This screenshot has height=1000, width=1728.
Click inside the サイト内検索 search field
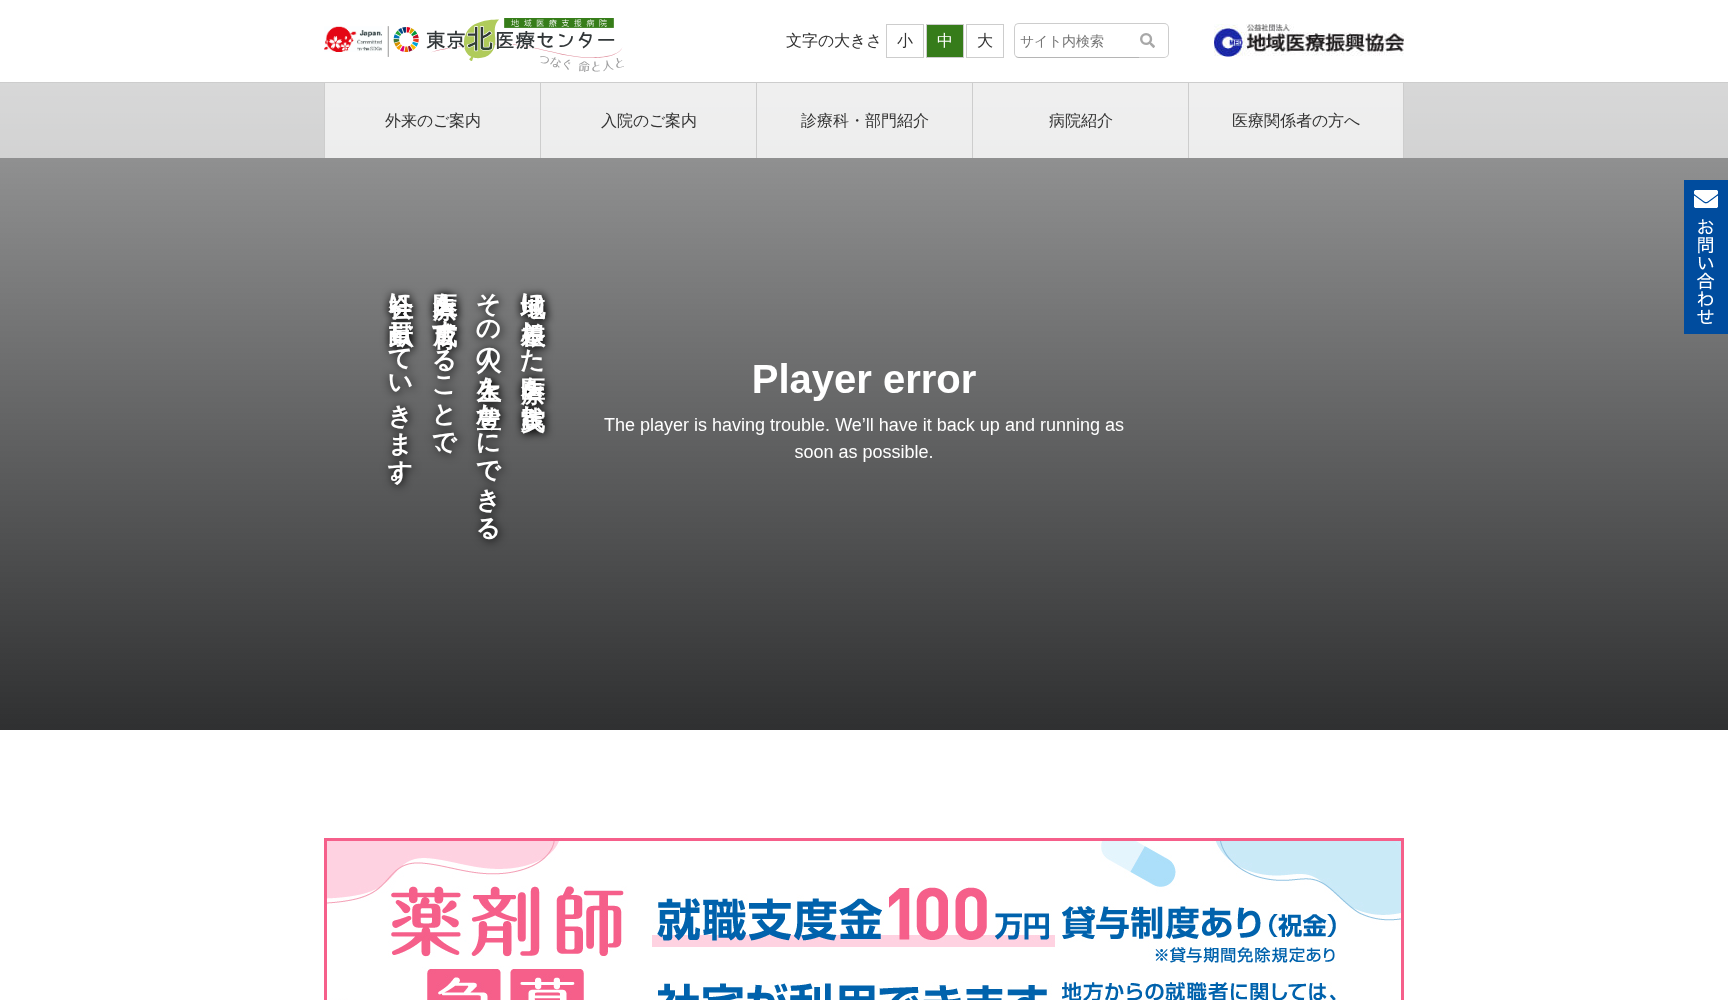click(x=1070, y=40)
